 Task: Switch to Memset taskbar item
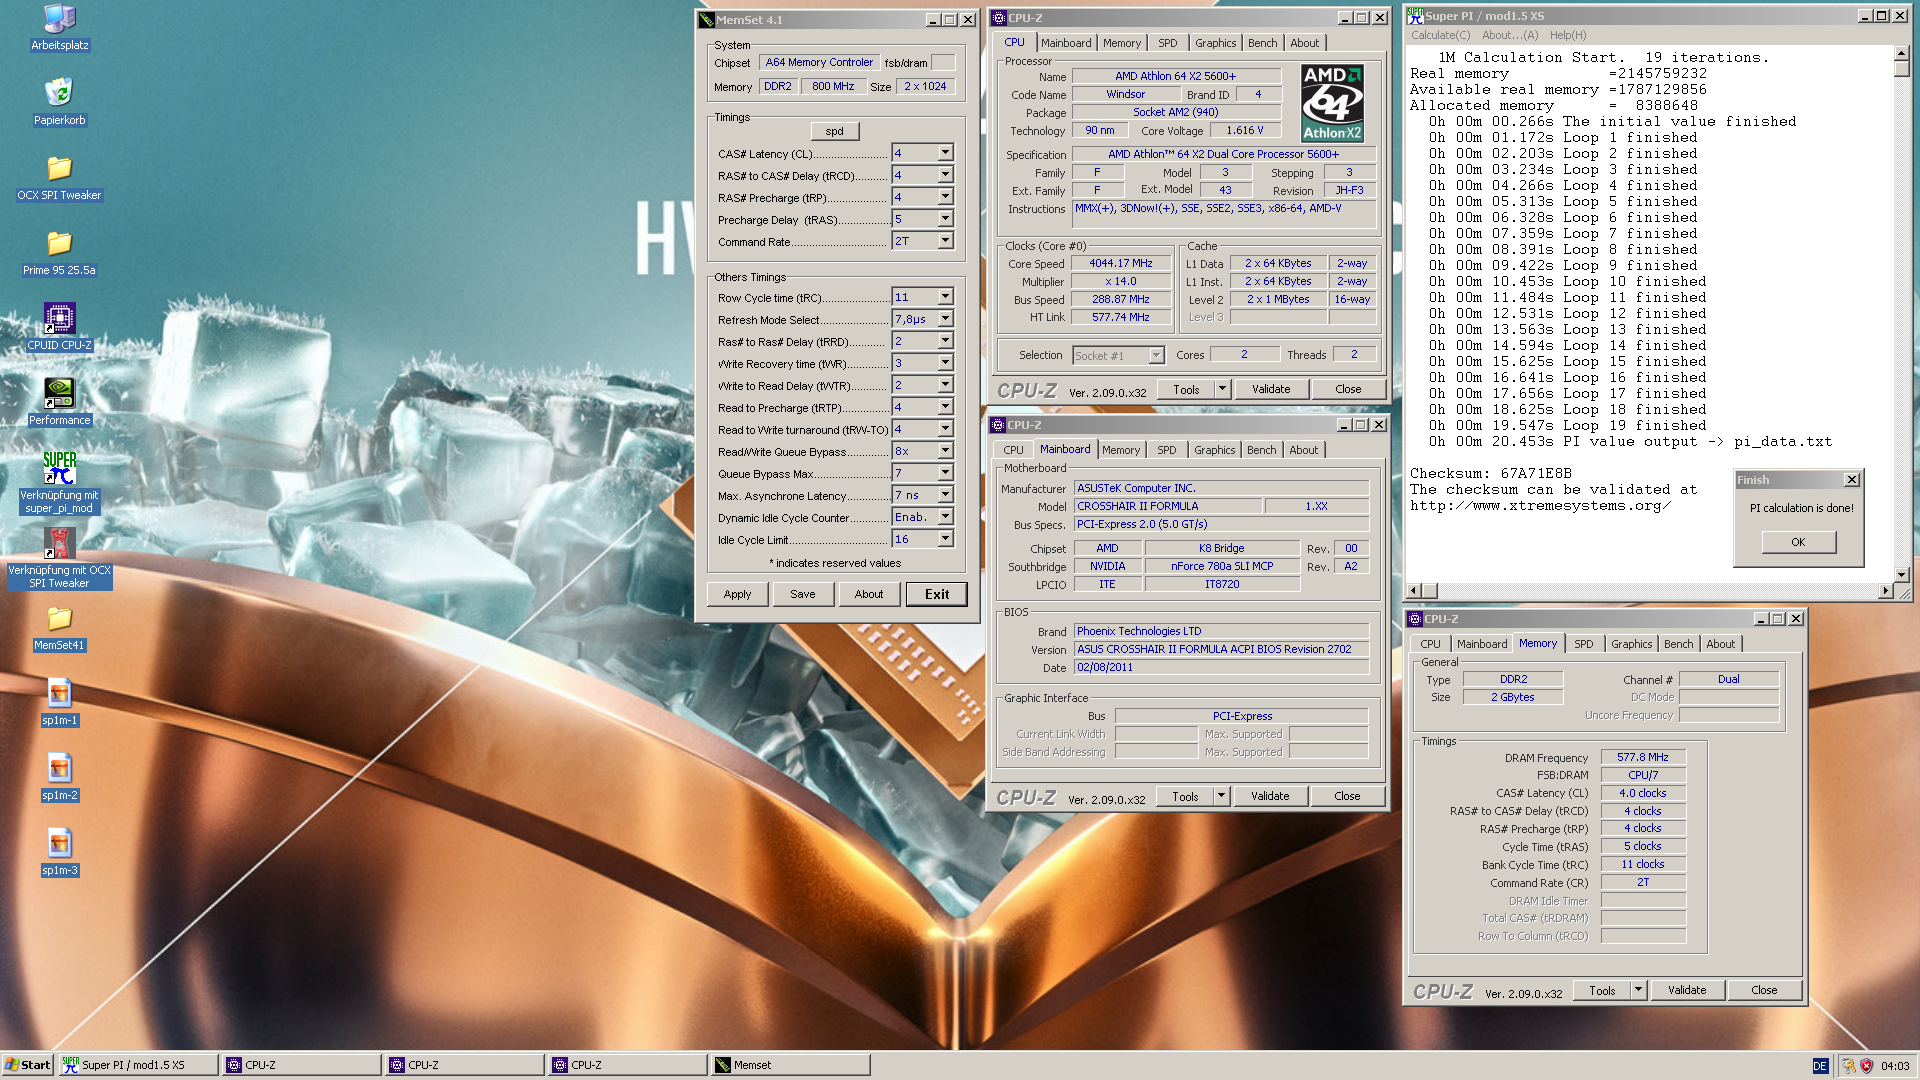tap(790, 1065)
